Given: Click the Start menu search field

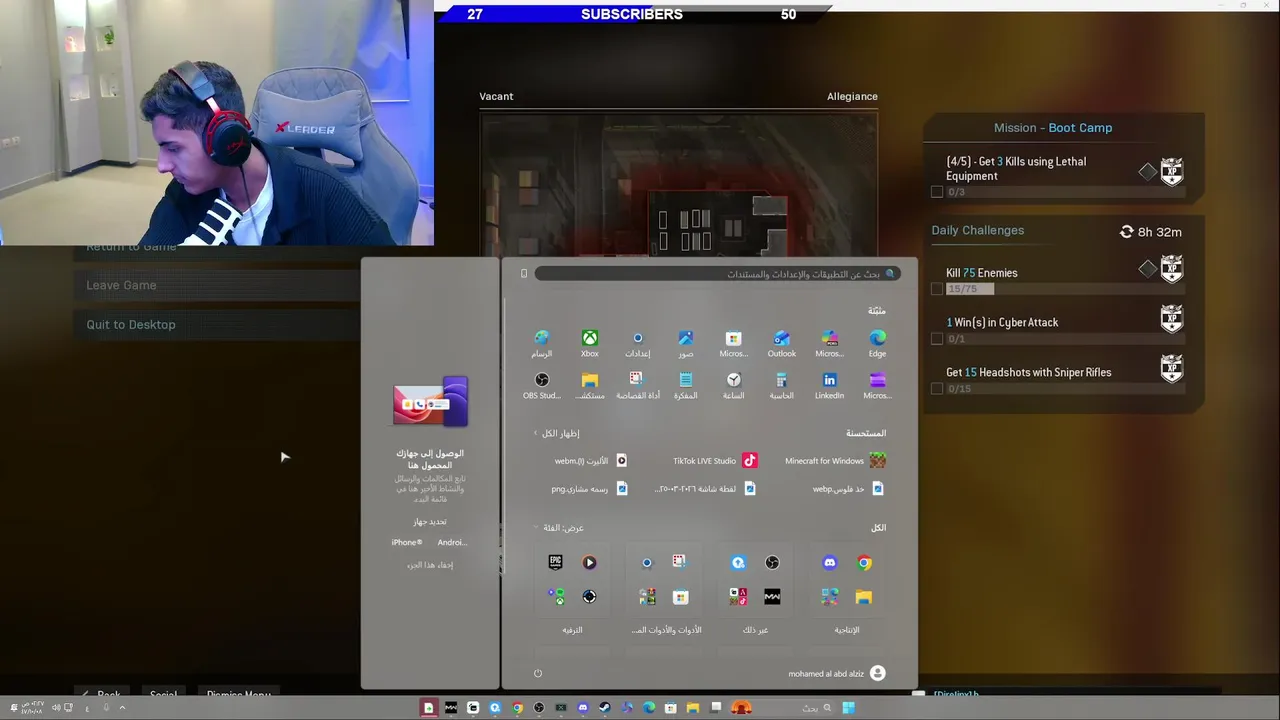Looking at the screenshot, I should pyautogui.click(x=717, y=273).
